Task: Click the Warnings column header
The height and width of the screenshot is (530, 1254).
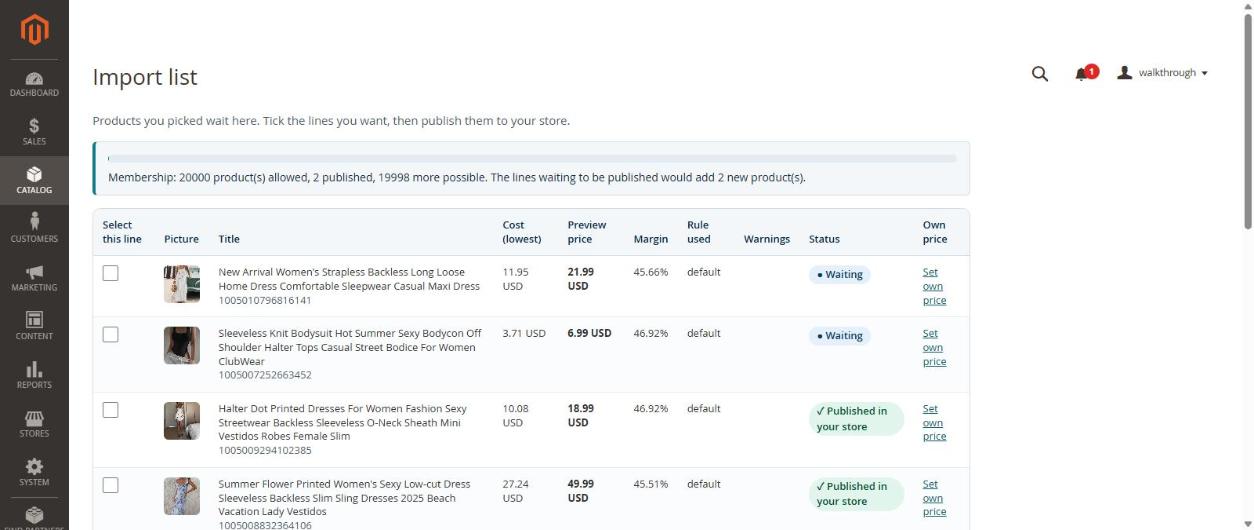Action: tap(767, 239)
